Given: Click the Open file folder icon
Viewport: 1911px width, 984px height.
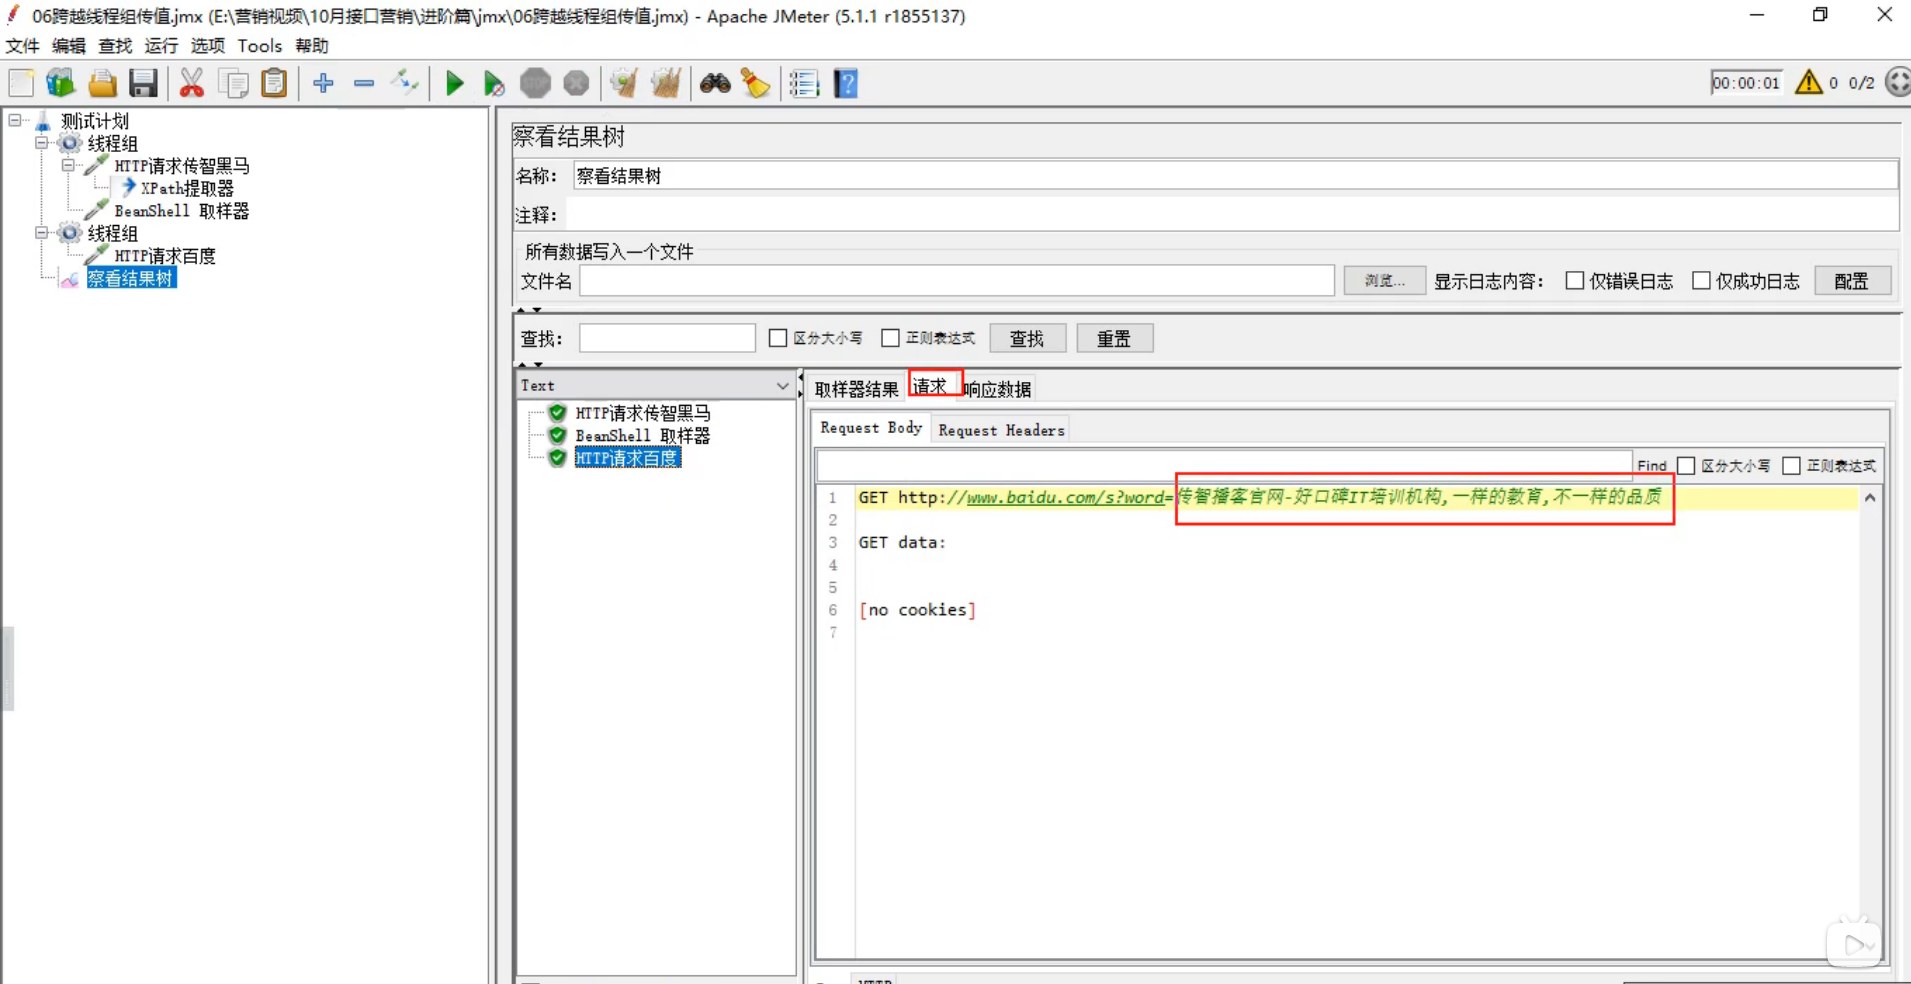Looking at the screenshot, I should [102, 83].
